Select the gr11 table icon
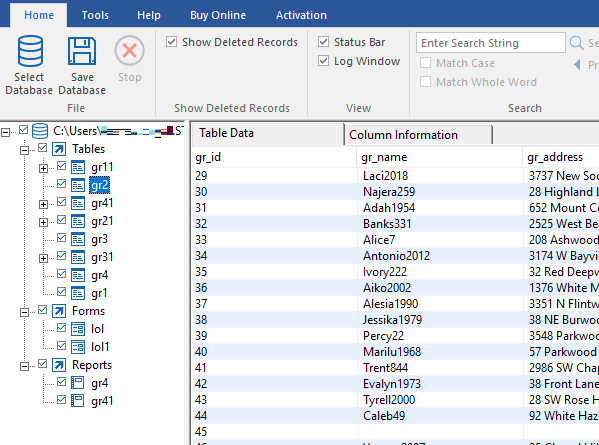Screen dimensions: 599x445 coord(78,167)
